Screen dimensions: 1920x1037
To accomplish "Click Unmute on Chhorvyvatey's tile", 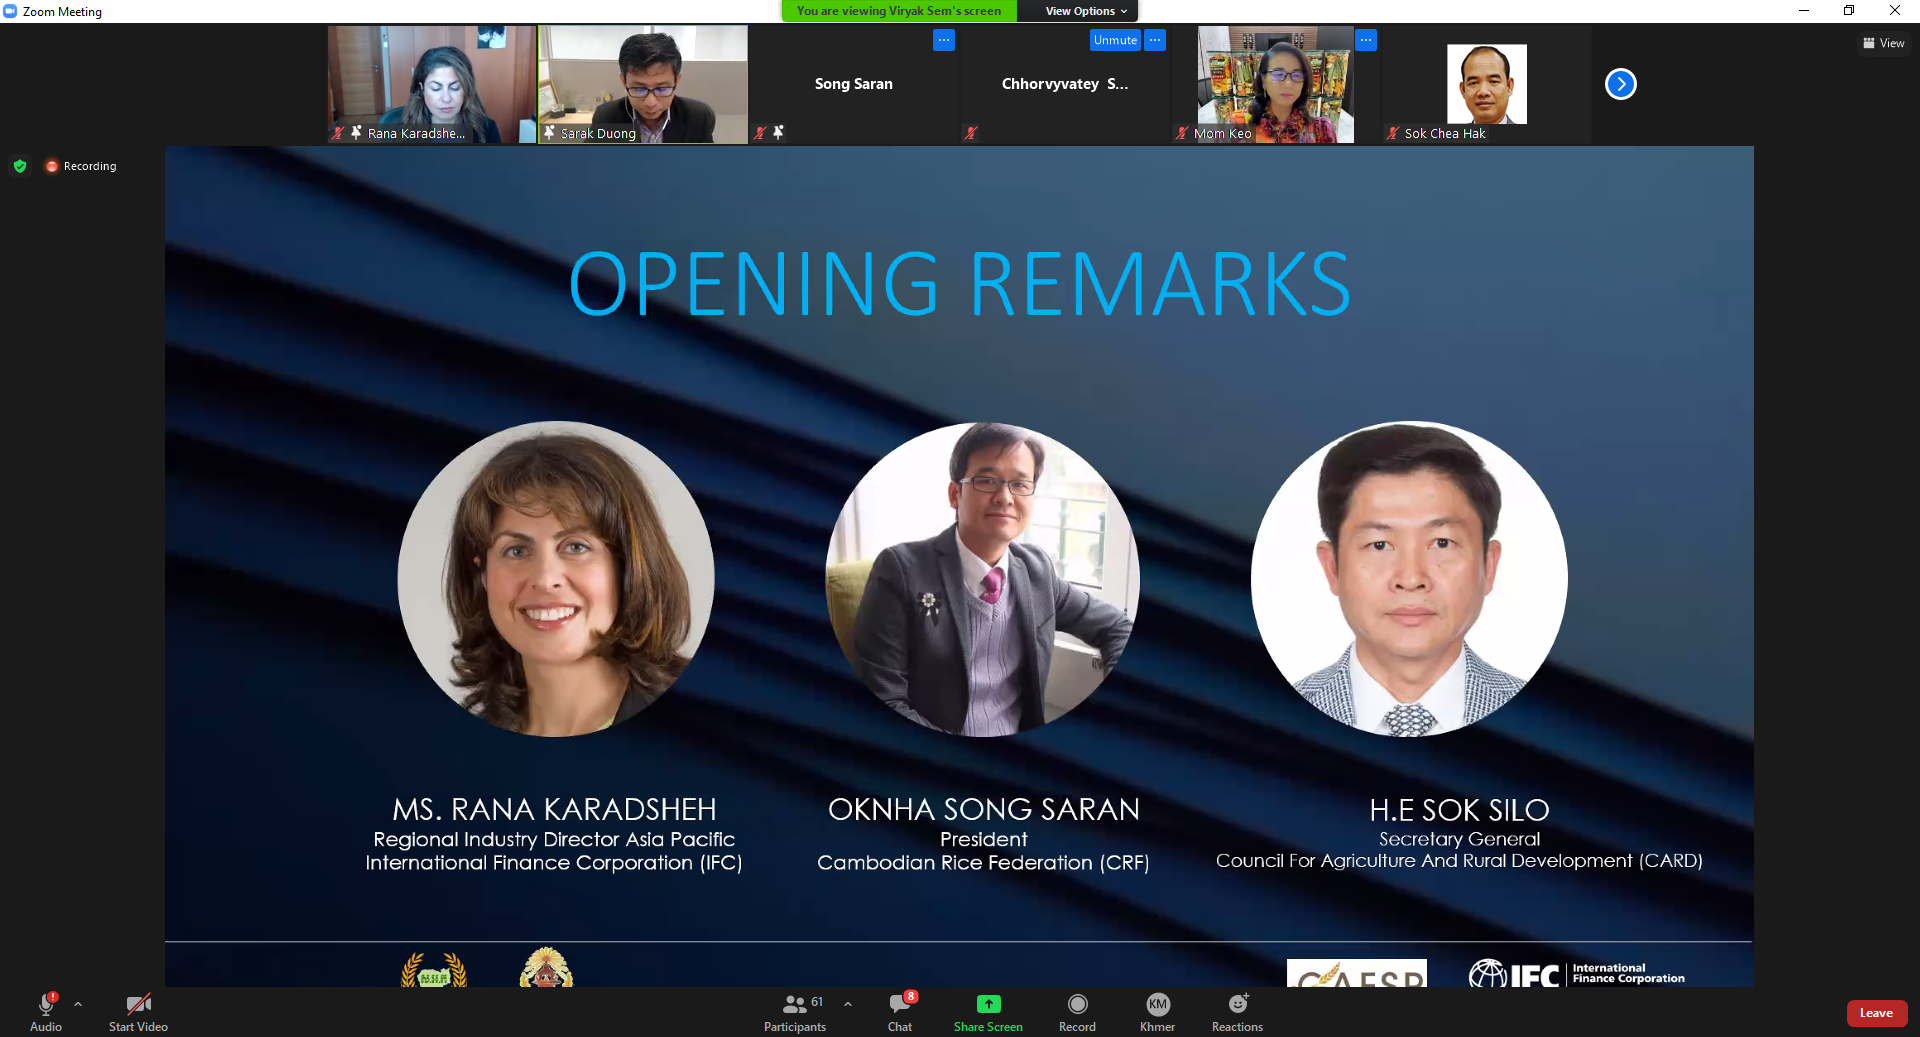I will coord(1115,40).
